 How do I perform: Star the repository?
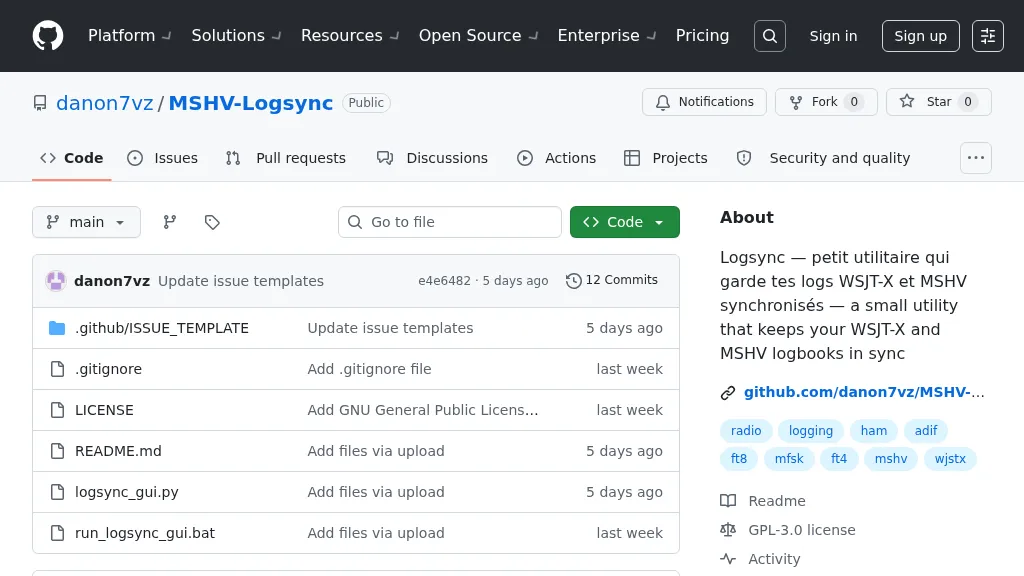938,102
